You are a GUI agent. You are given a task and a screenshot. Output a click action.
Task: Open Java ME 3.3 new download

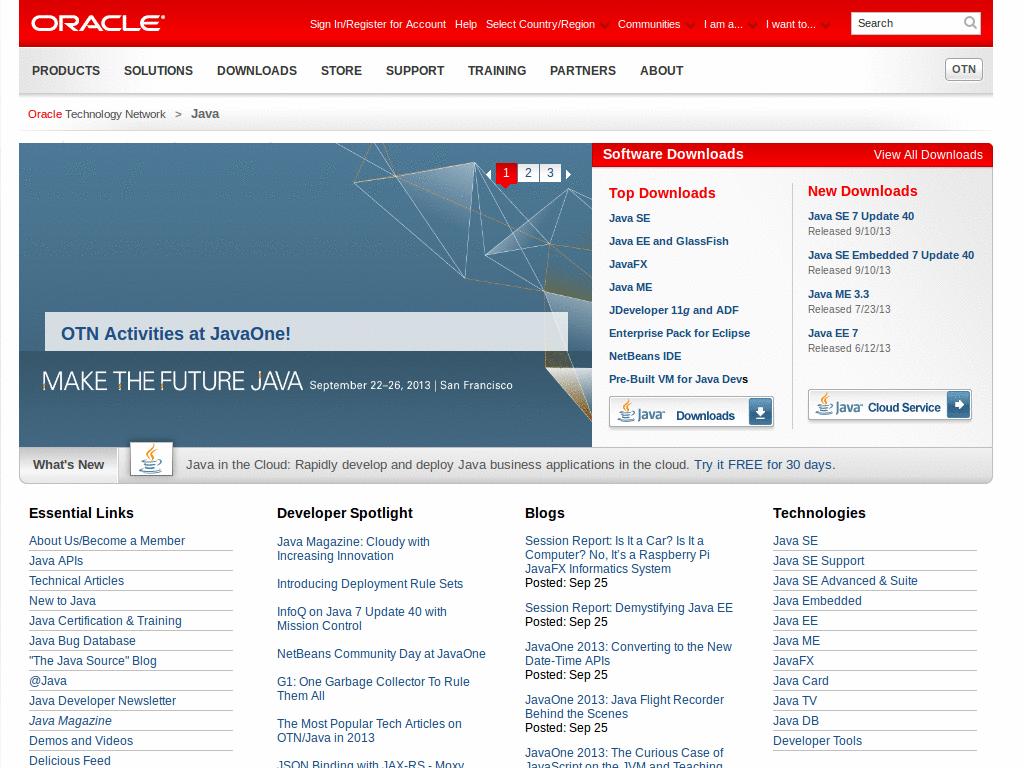click(839, 295)
